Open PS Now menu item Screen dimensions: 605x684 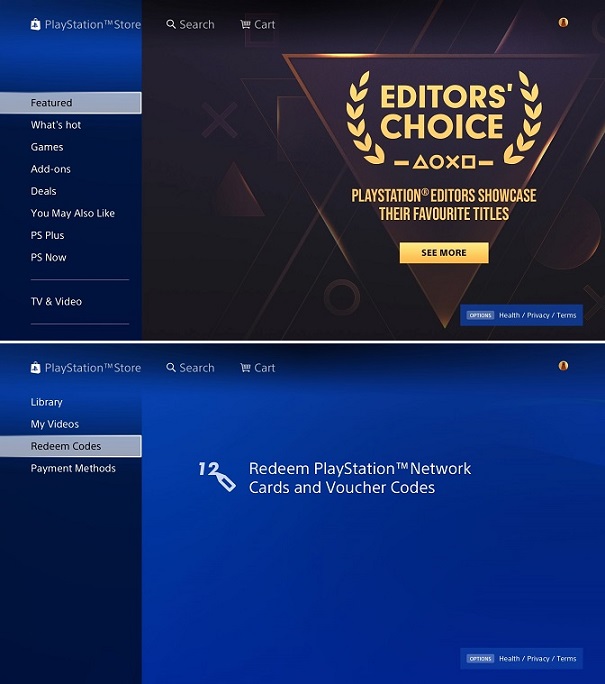point(48,257)
